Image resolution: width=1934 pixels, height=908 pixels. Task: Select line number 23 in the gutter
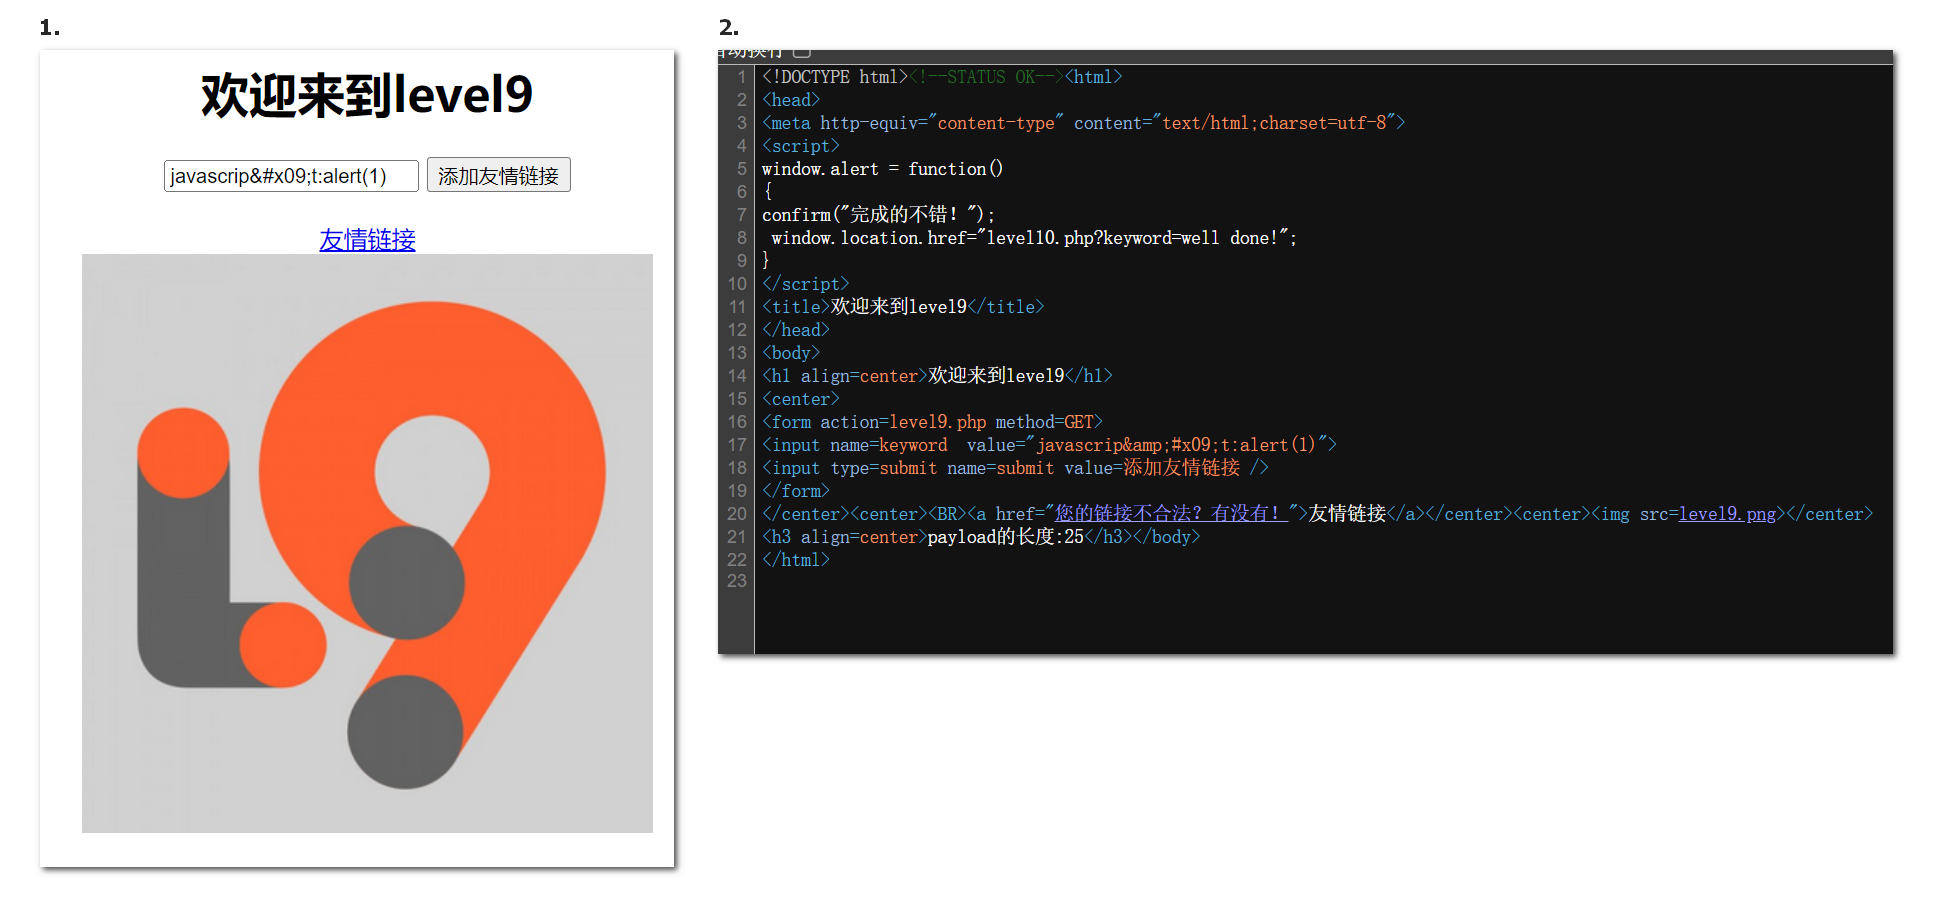point(737,581)
